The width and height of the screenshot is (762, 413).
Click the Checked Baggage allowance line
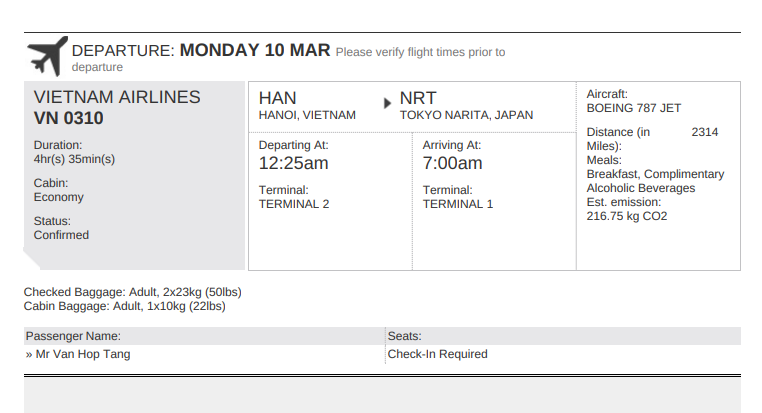[133, 292]
